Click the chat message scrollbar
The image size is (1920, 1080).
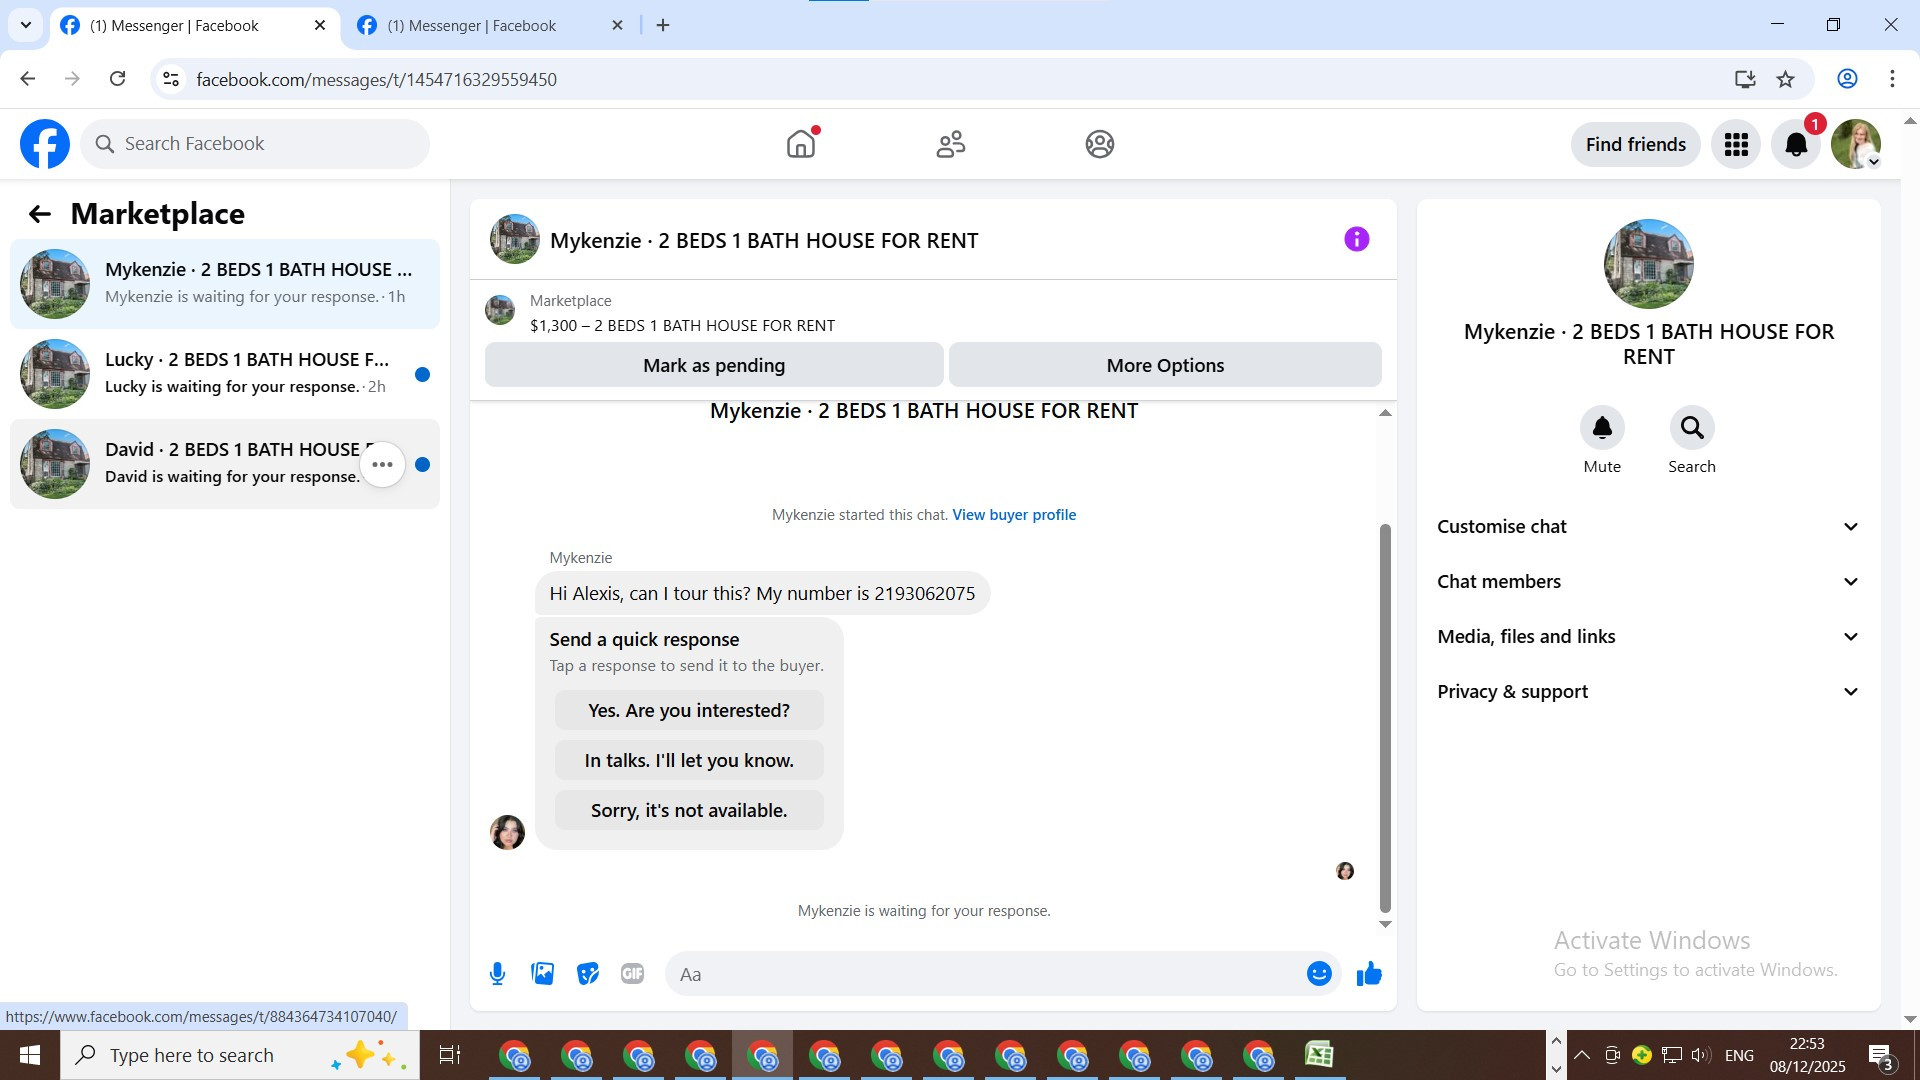1385,717
